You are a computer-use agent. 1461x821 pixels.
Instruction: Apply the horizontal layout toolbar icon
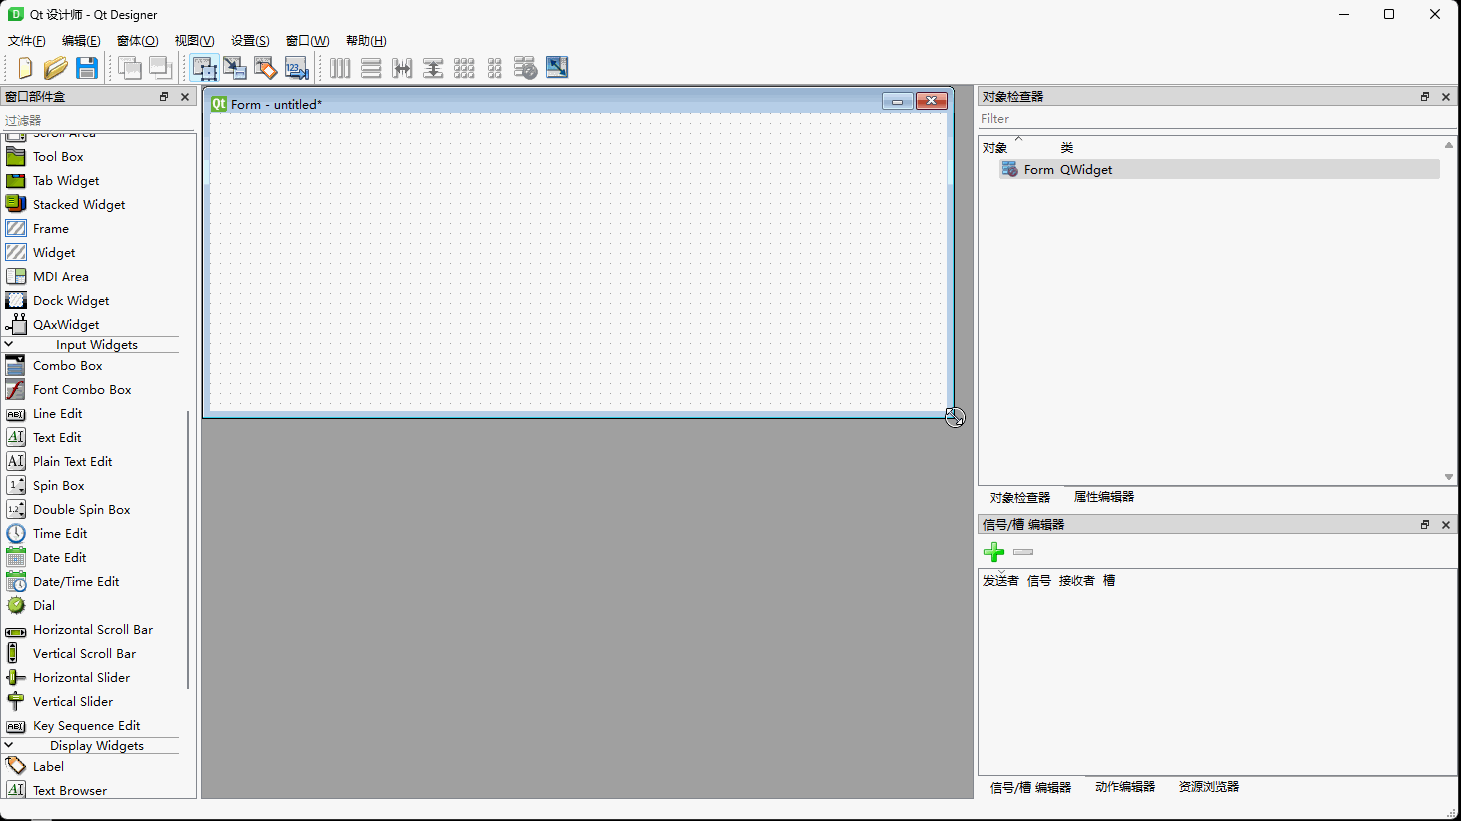point(340,68)
